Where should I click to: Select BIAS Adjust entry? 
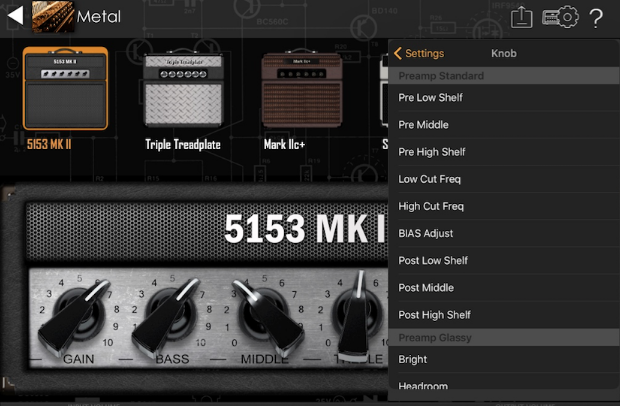(425, 233)
